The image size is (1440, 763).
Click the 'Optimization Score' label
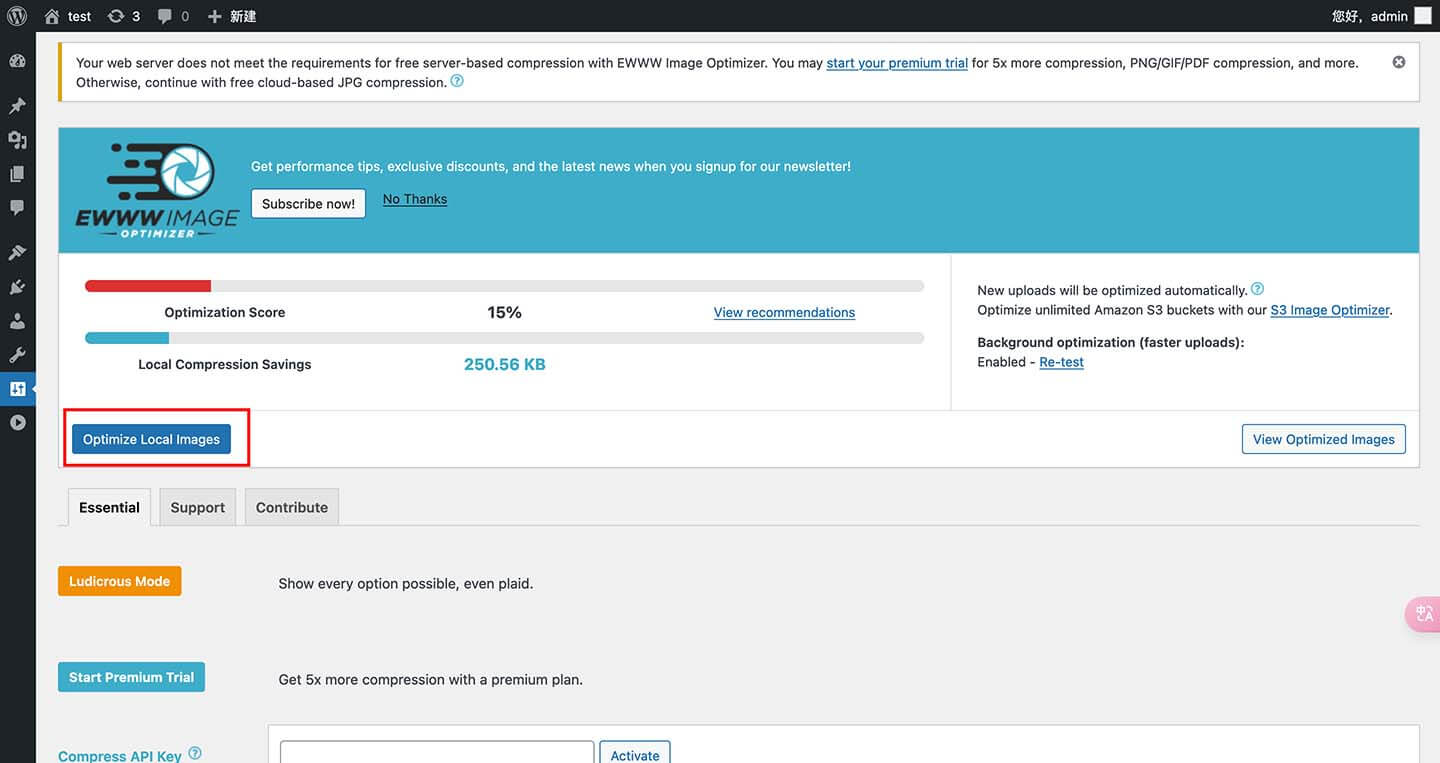[224, 312]
